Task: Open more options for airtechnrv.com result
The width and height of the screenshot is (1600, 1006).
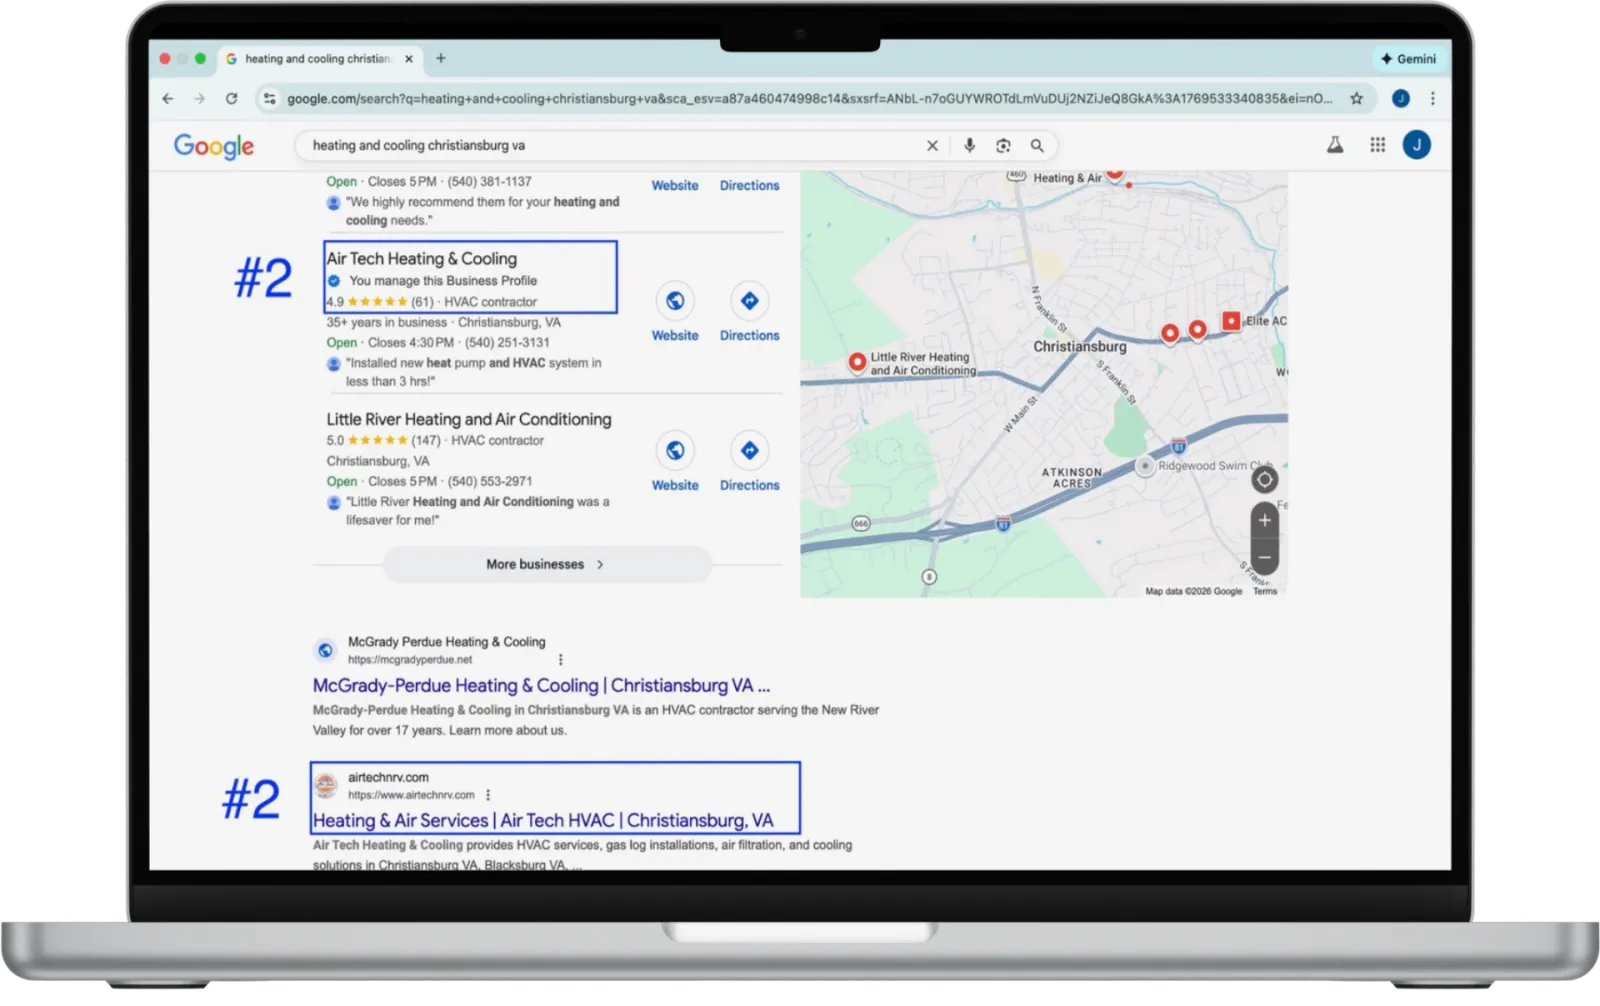Action: coord(488,796)
